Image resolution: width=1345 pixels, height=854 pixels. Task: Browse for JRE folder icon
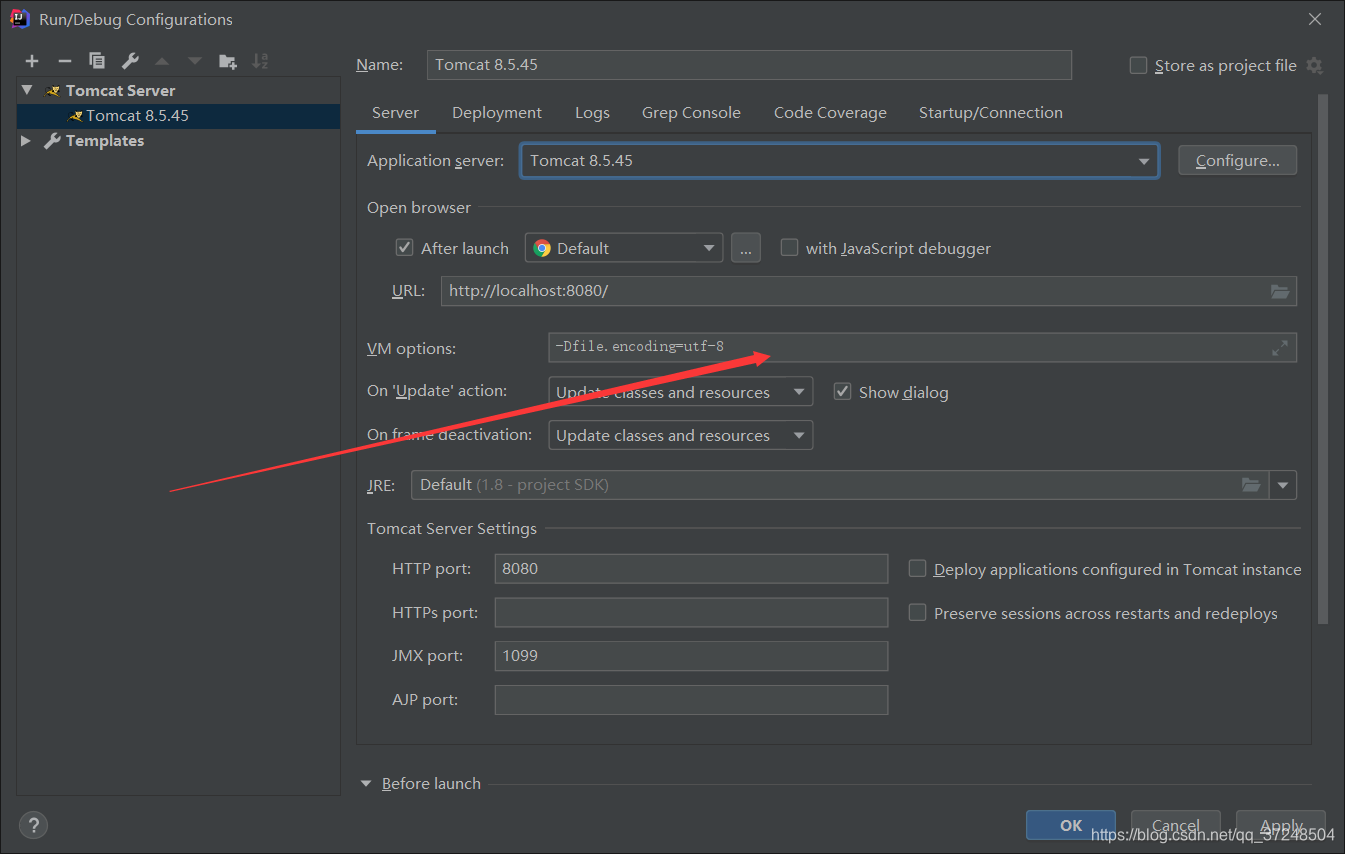click(x=1251, y=484)
